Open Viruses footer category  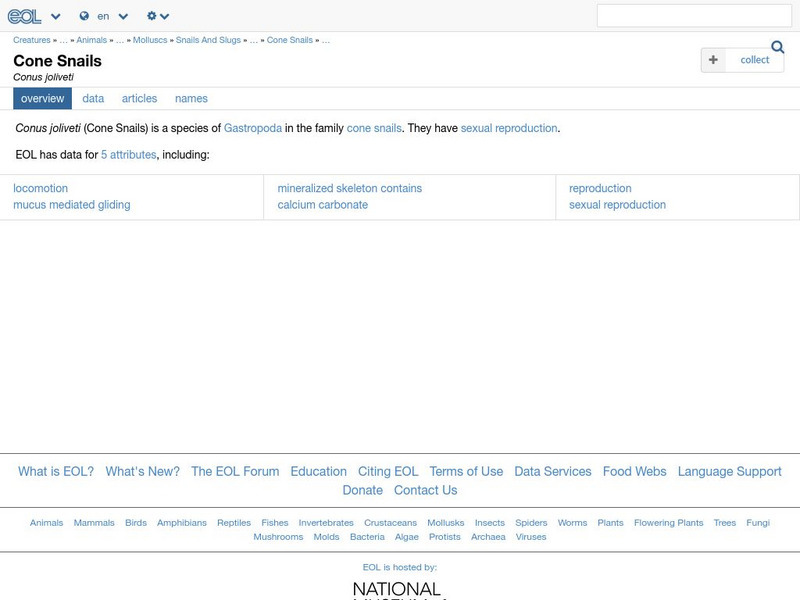531,537
